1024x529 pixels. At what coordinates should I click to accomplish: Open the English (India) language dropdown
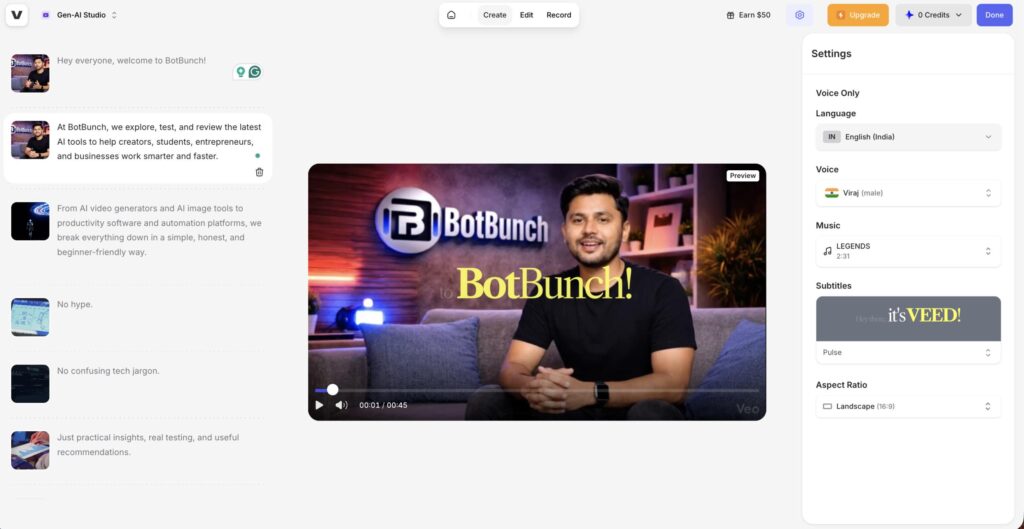(908, 137)
